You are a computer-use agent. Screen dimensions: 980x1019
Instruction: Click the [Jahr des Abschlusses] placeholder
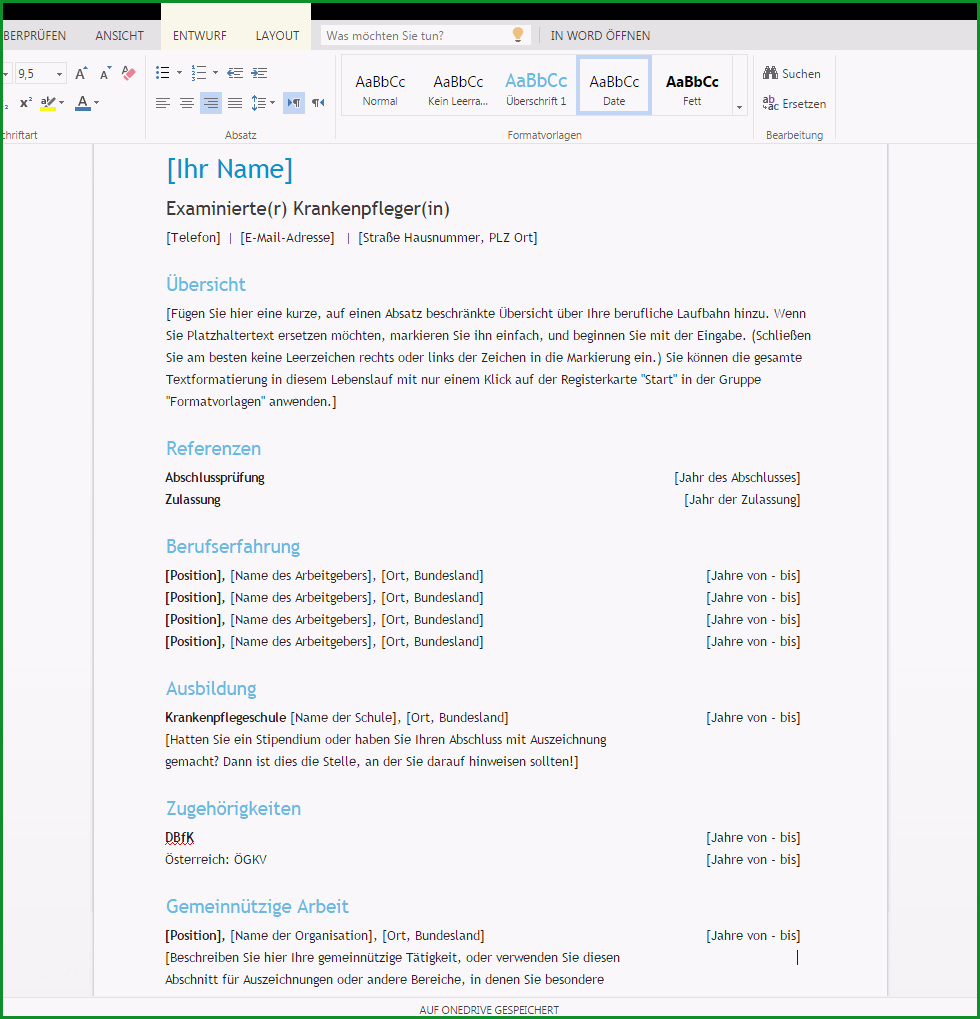click(737, 478)
